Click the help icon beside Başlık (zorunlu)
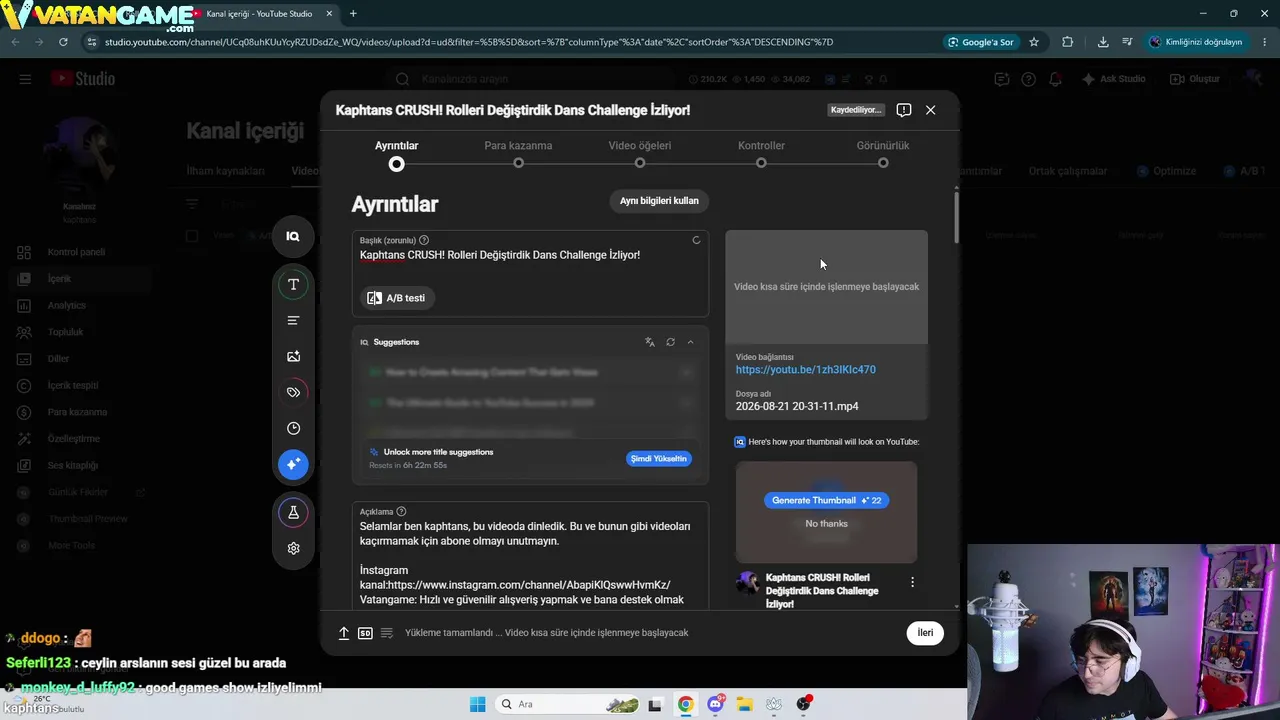Image resolution: width=1280 pixels, height=720 pixels. coord(424,240)
